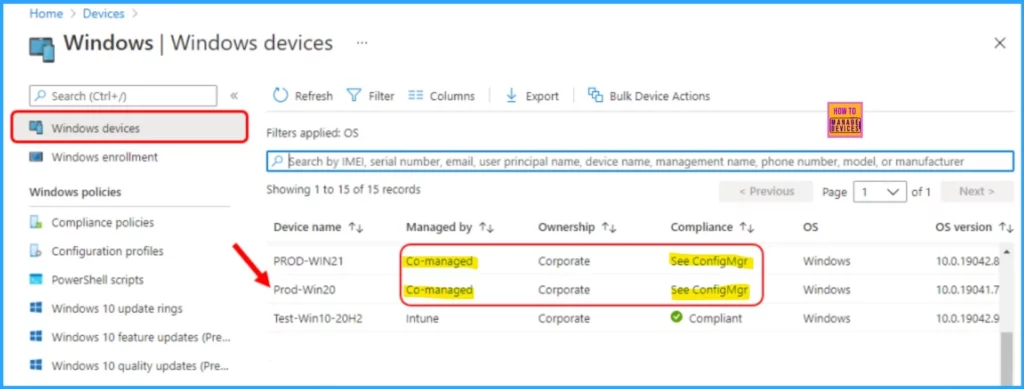Close the Windows devices blade
Image resolution: width=1024 pixels, height=389 pixels.
pos(999,43)
